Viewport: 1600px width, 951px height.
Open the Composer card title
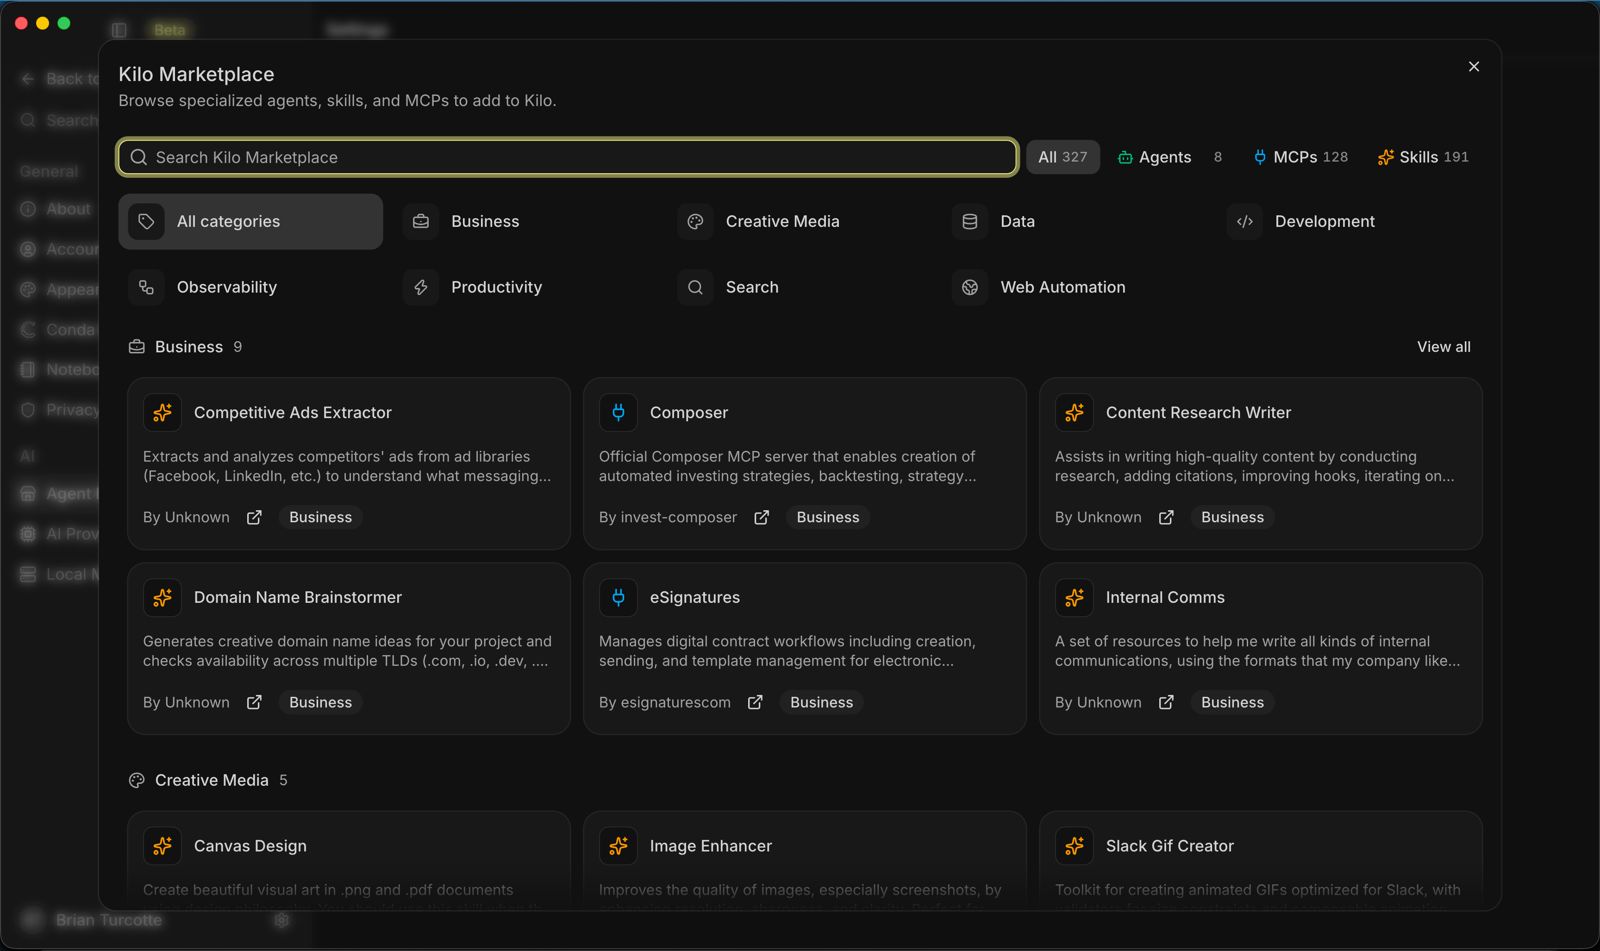point(689,412)
